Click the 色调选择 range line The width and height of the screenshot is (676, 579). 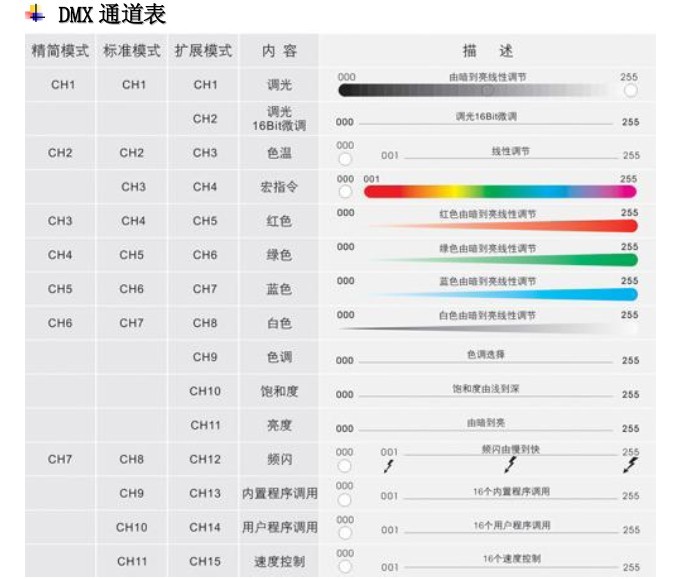(486, 362)
